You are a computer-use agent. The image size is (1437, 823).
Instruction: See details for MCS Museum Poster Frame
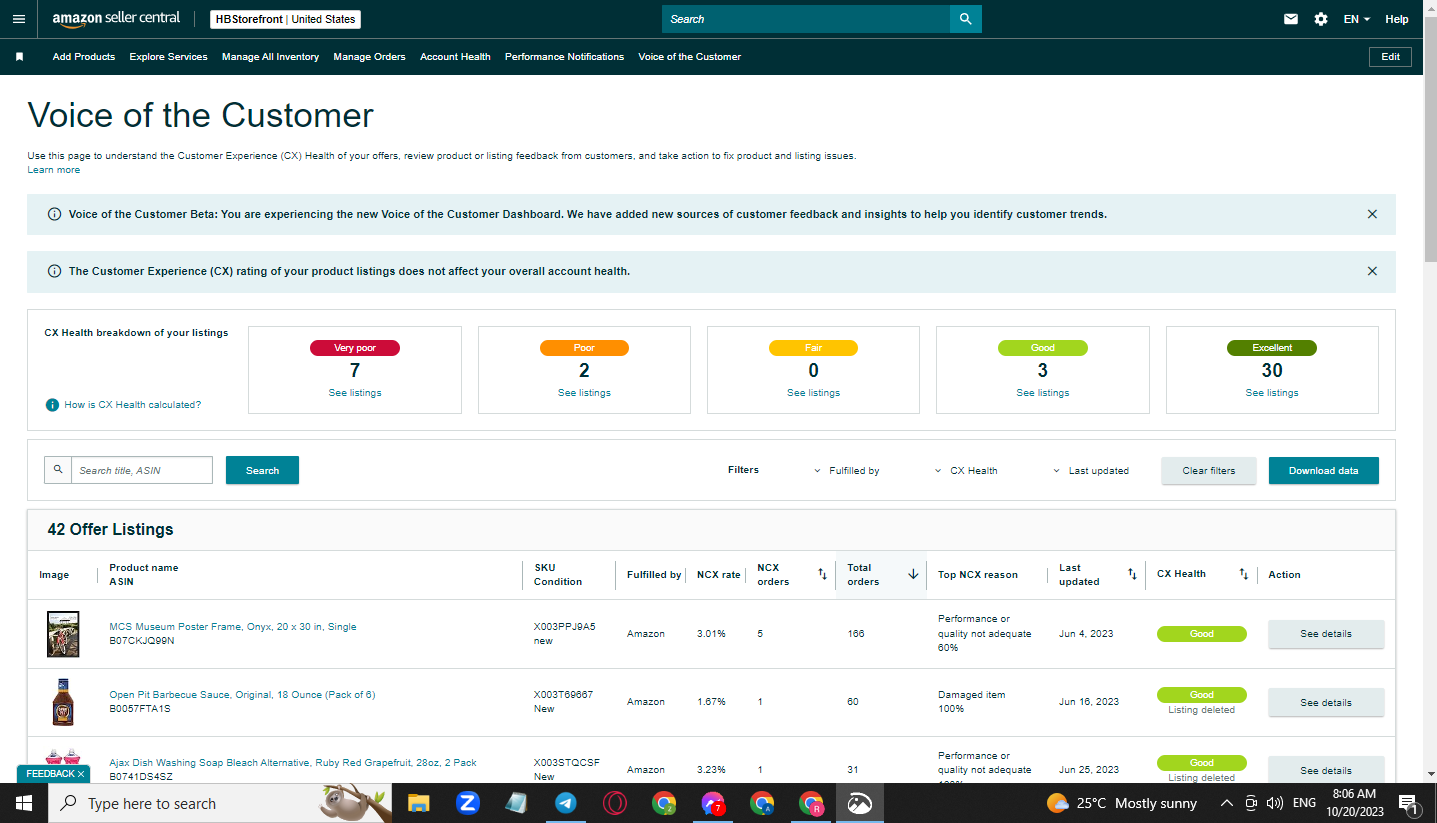click(1326, 634)
